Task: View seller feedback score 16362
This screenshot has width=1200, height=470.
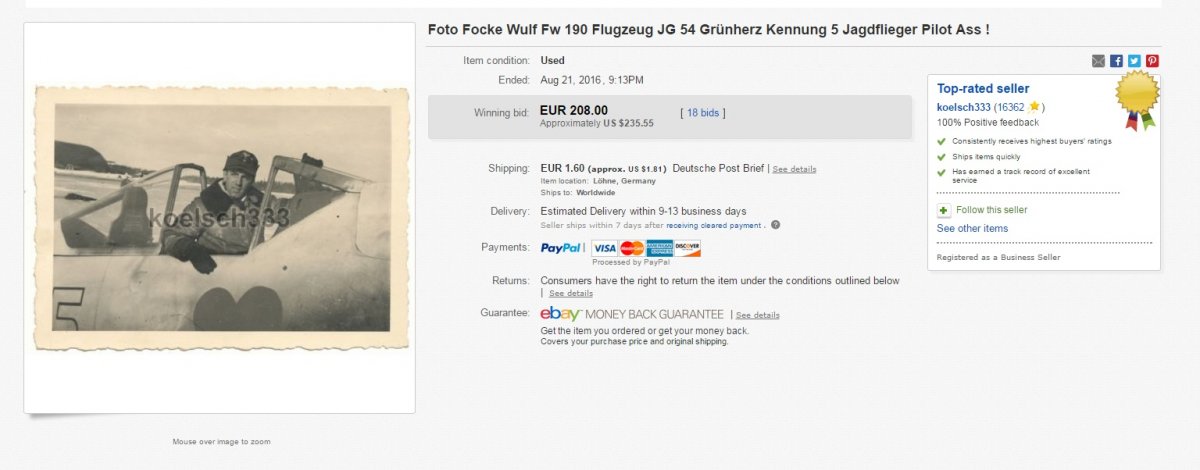Action: tap(1011, 107)
